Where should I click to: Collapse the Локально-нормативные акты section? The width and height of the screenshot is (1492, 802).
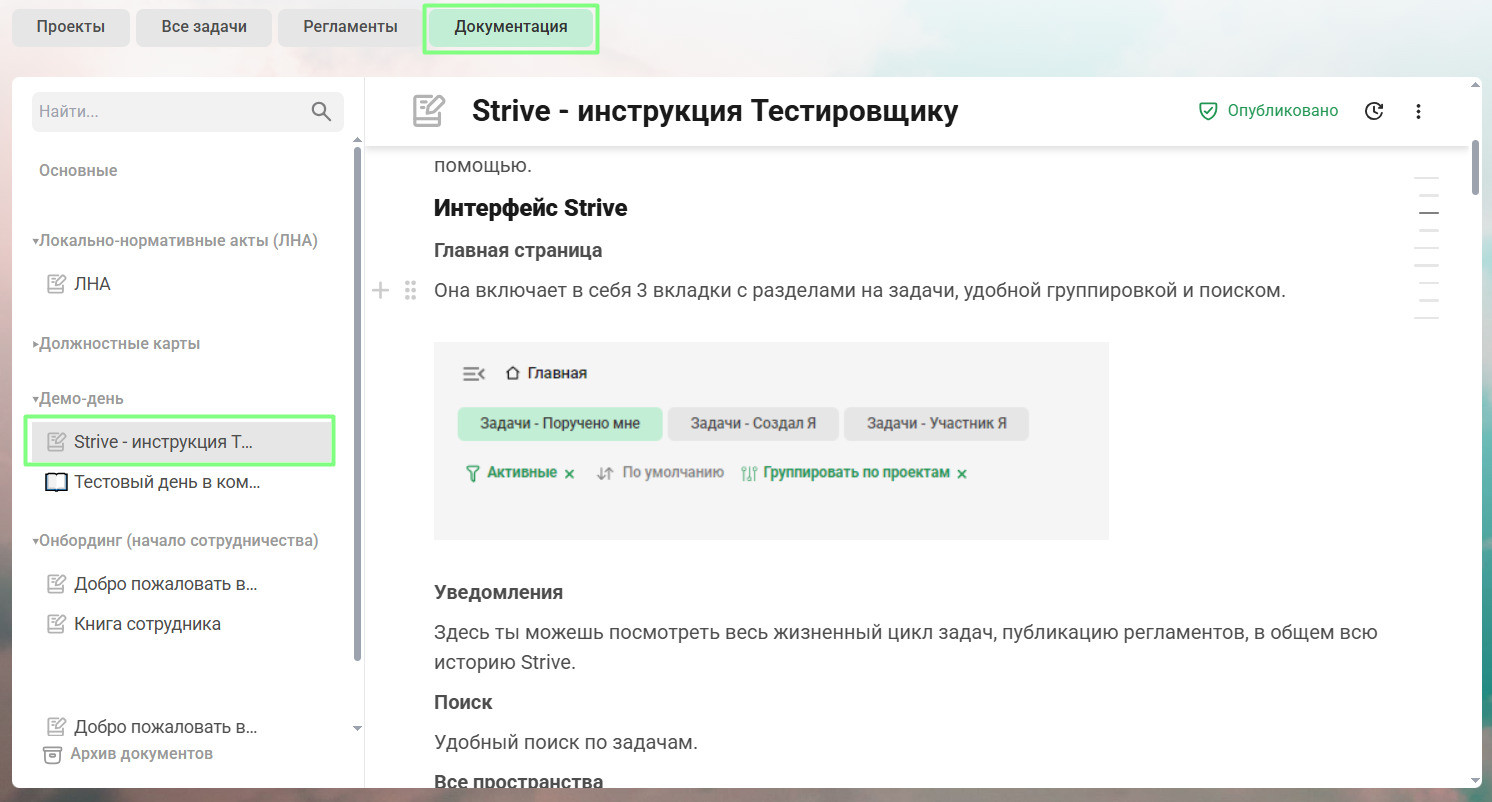tap(35, 241)
